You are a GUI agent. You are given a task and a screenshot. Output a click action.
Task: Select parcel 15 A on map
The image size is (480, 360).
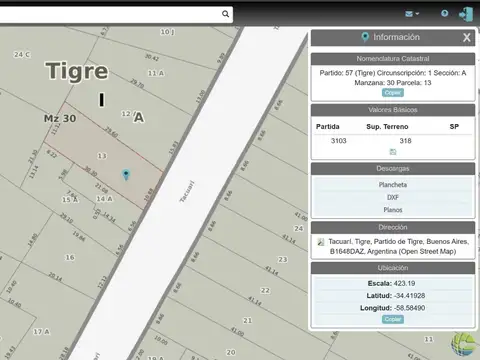click(70, 200)
